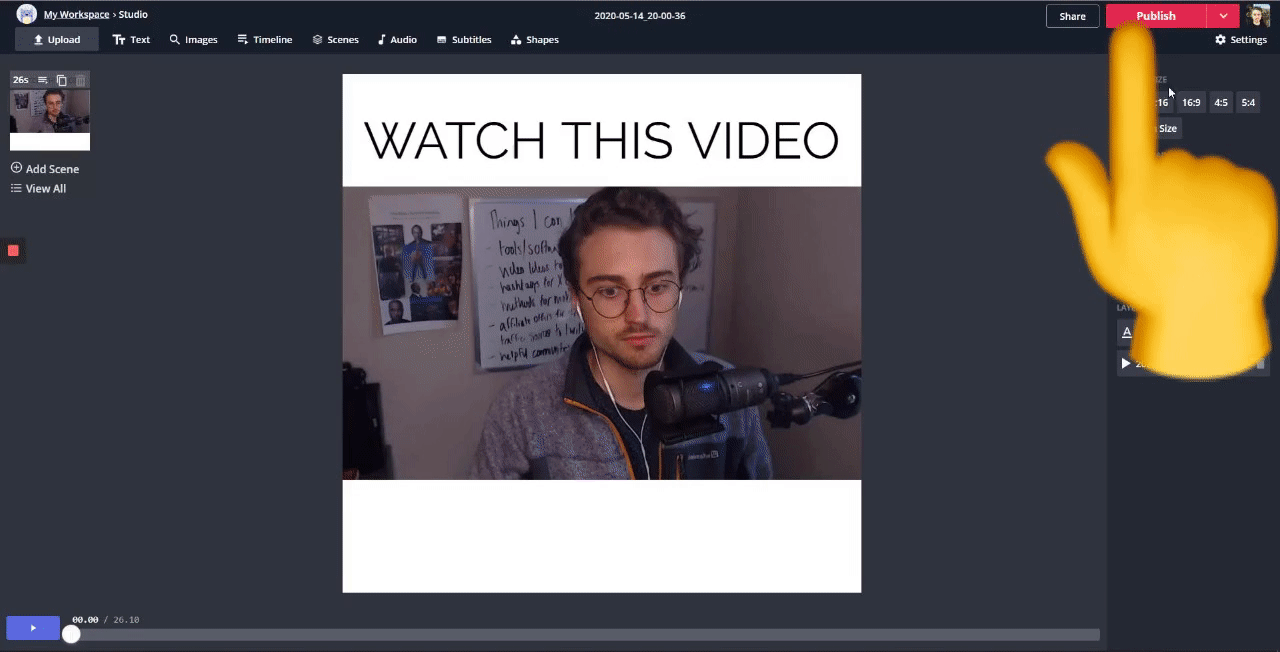Duplicate the 26s scene
The image size is (1280, 652).
(x=62, y=80)
